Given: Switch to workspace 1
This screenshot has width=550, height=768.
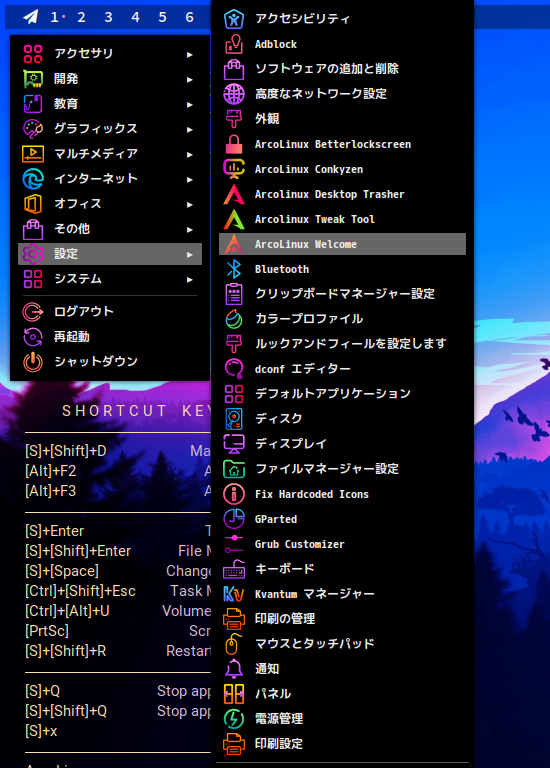Looking at the screenshot, I should coord(54,18).
